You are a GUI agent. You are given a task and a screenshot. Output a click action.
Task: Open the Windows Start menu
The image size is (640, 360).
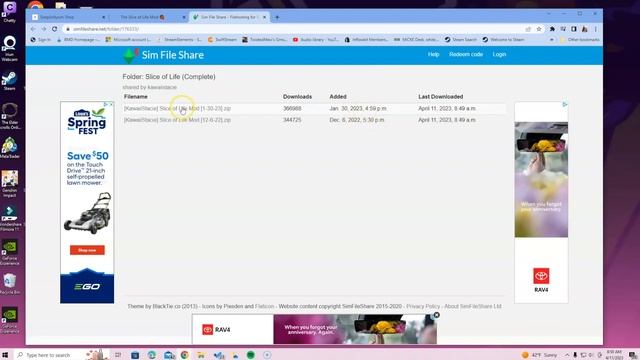click(x=5, y=355)
